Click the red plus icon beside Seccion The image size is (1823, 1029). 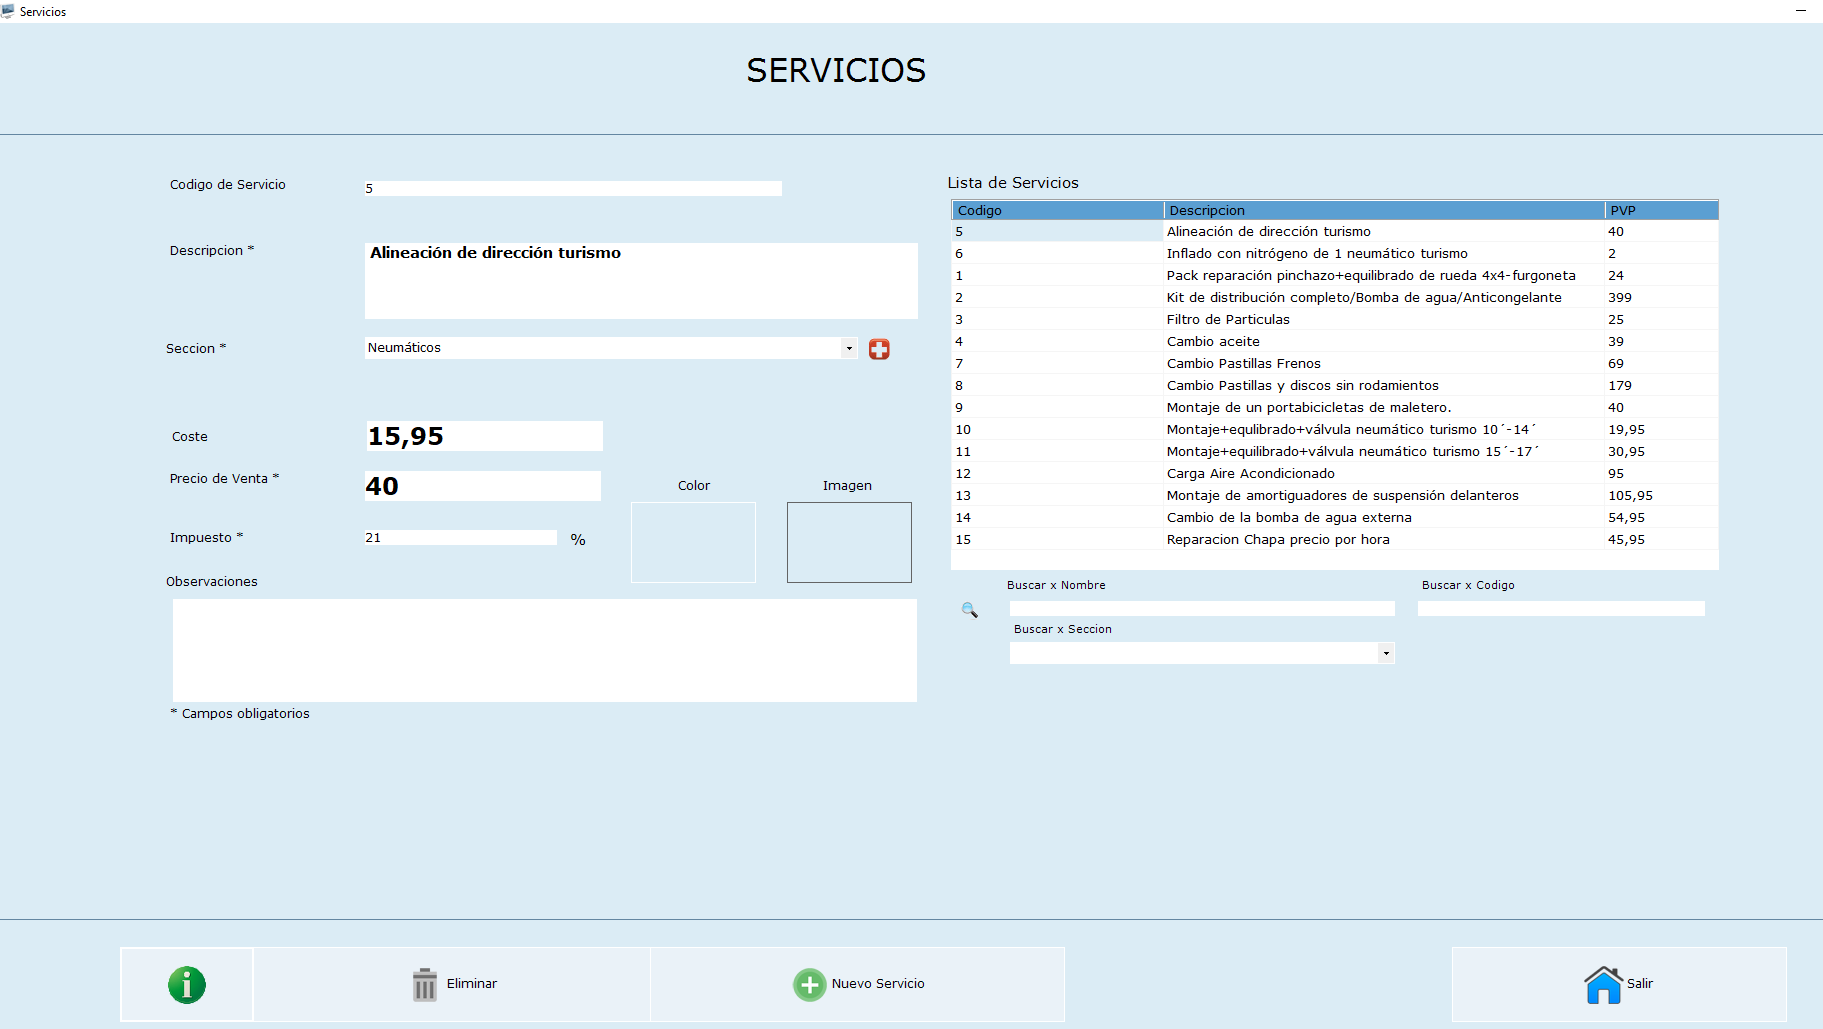[x=879, y=349]
